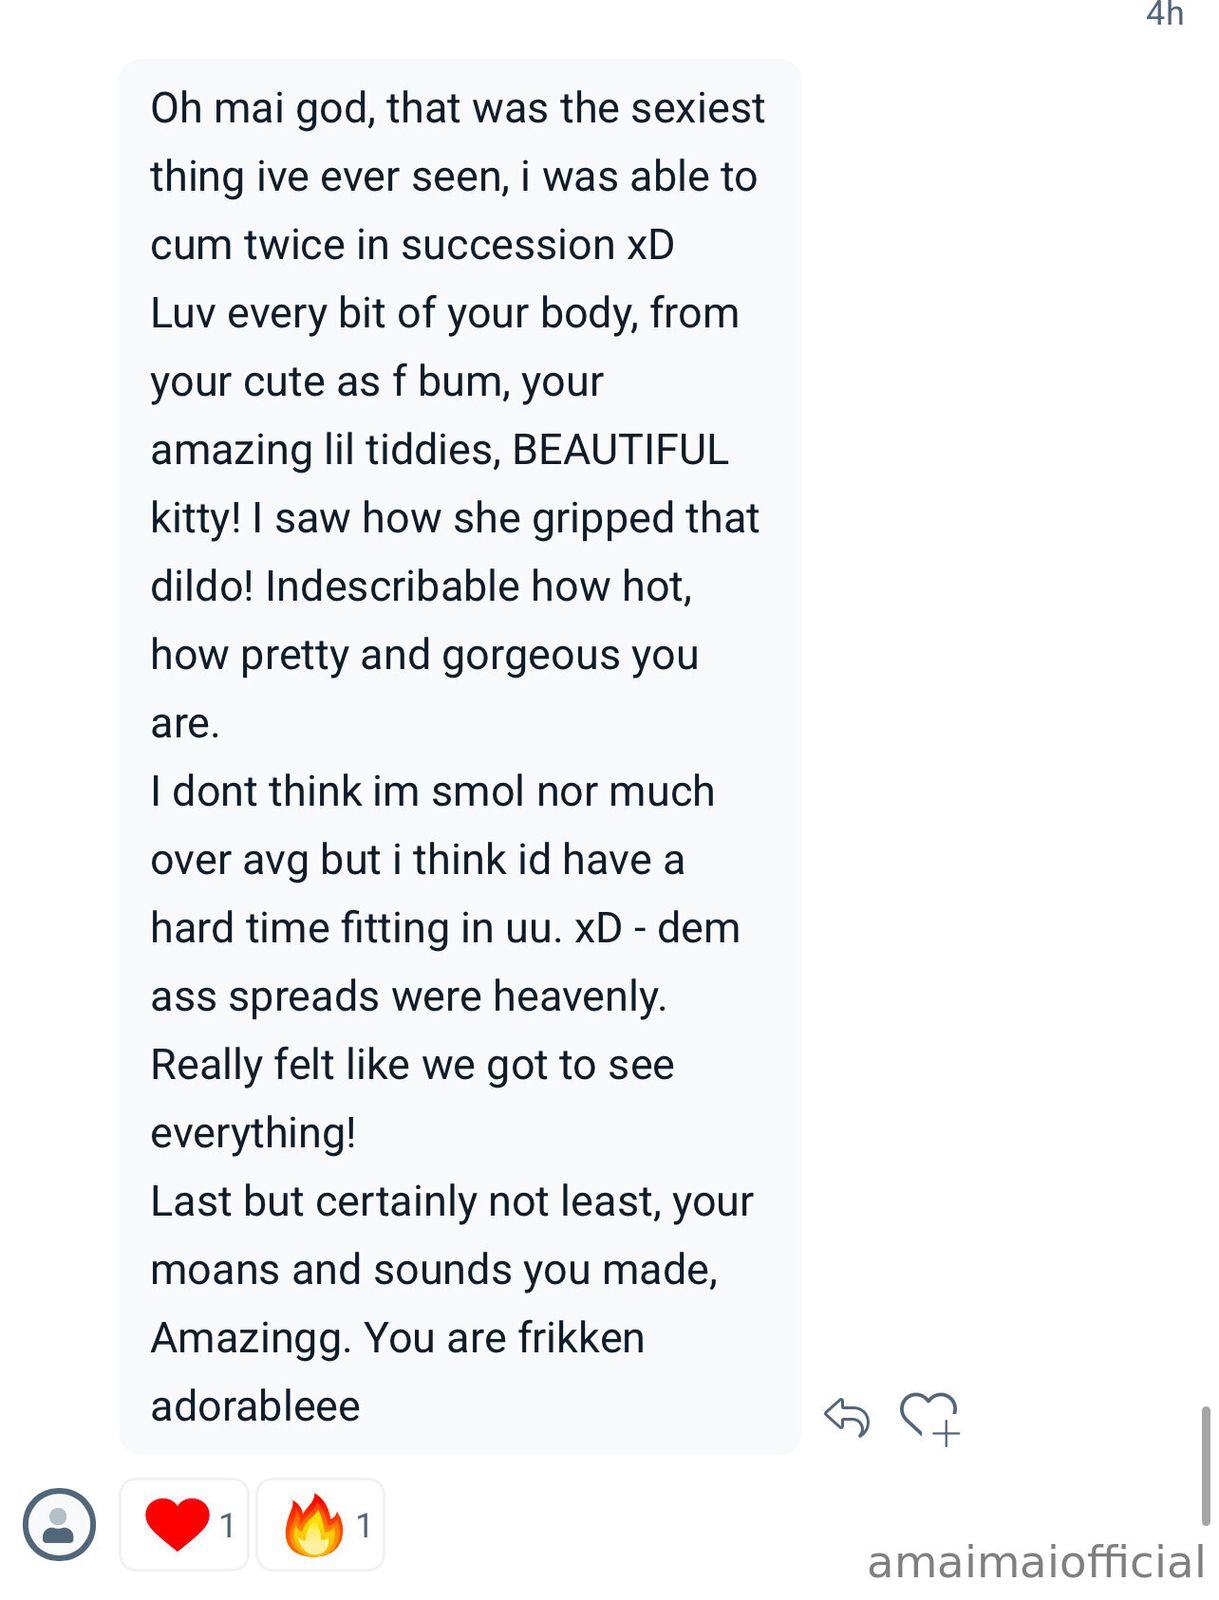This screenshot has height=1600, width=1219.
Task: Click the heart reaction count number
Action: [x=227, y=1526]
